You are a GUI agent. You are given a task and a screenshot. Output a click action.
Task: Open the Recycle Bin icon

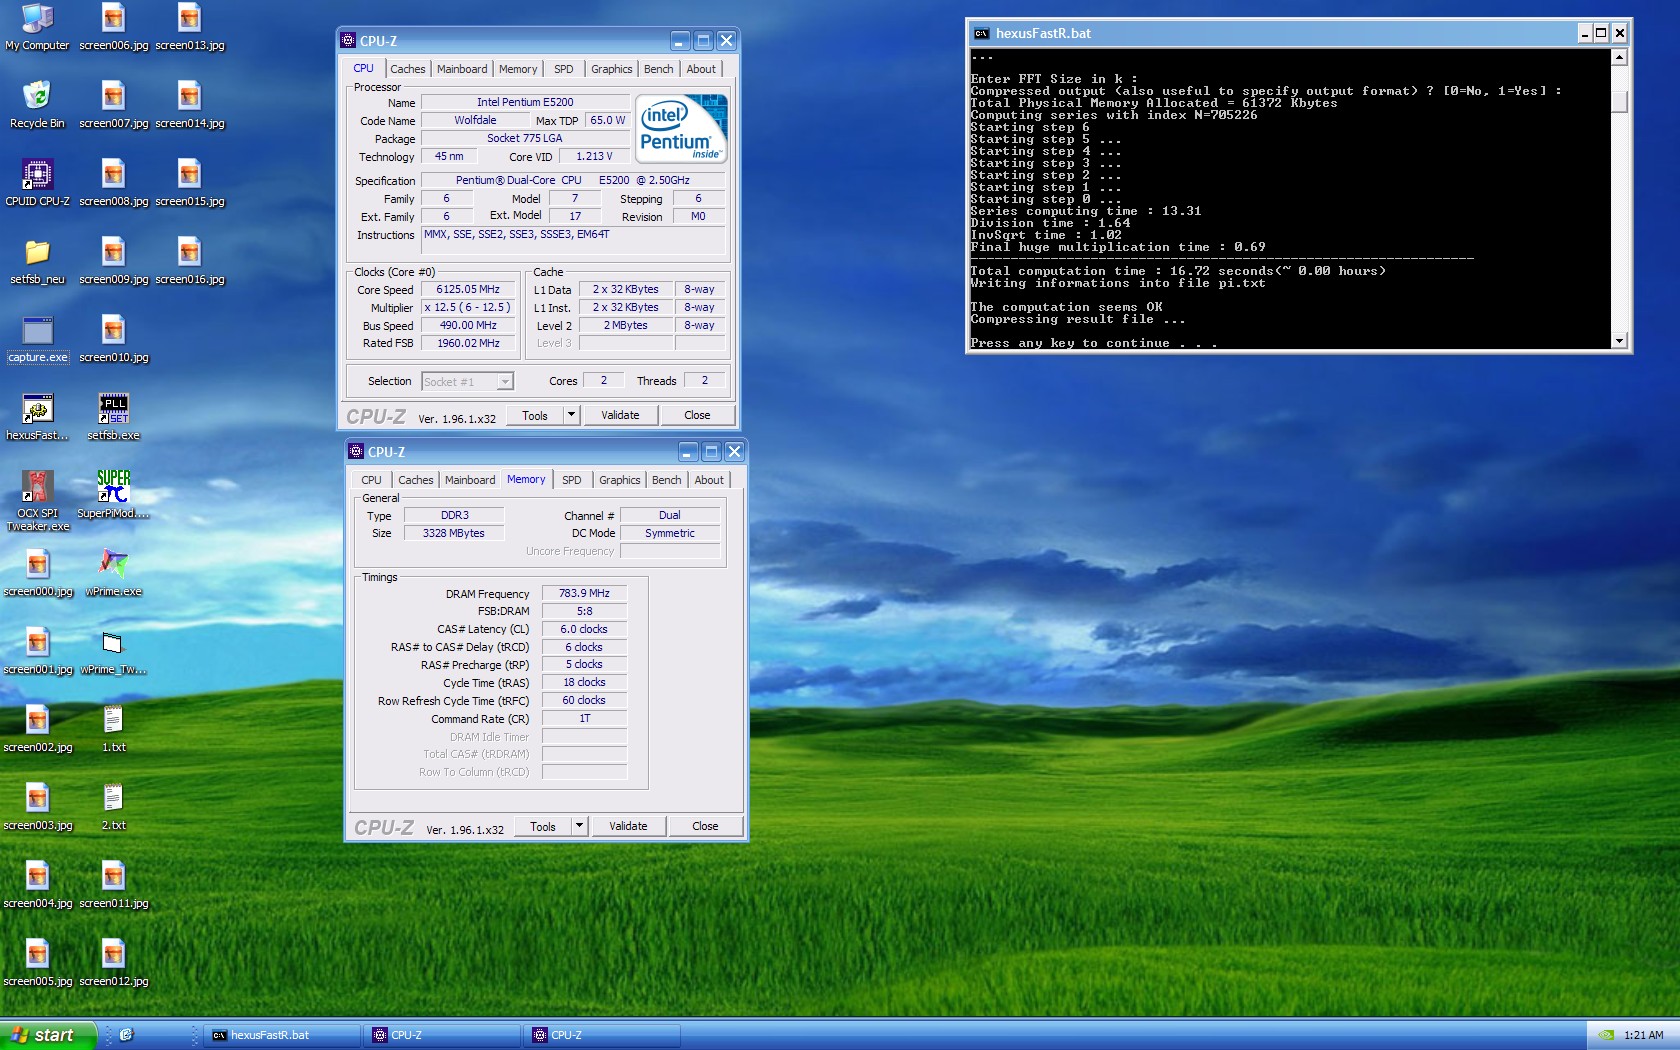pos(37,105)
